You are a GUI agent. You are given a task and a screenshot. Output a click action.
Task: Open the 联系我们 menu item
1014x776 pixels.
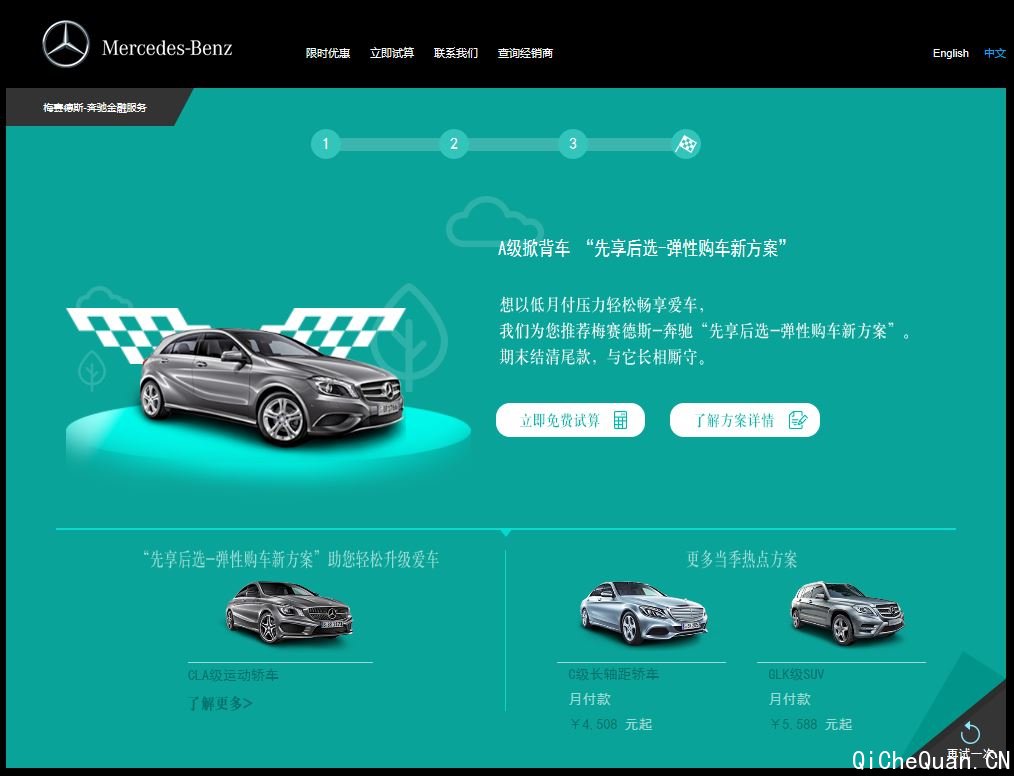click(456, 53)
